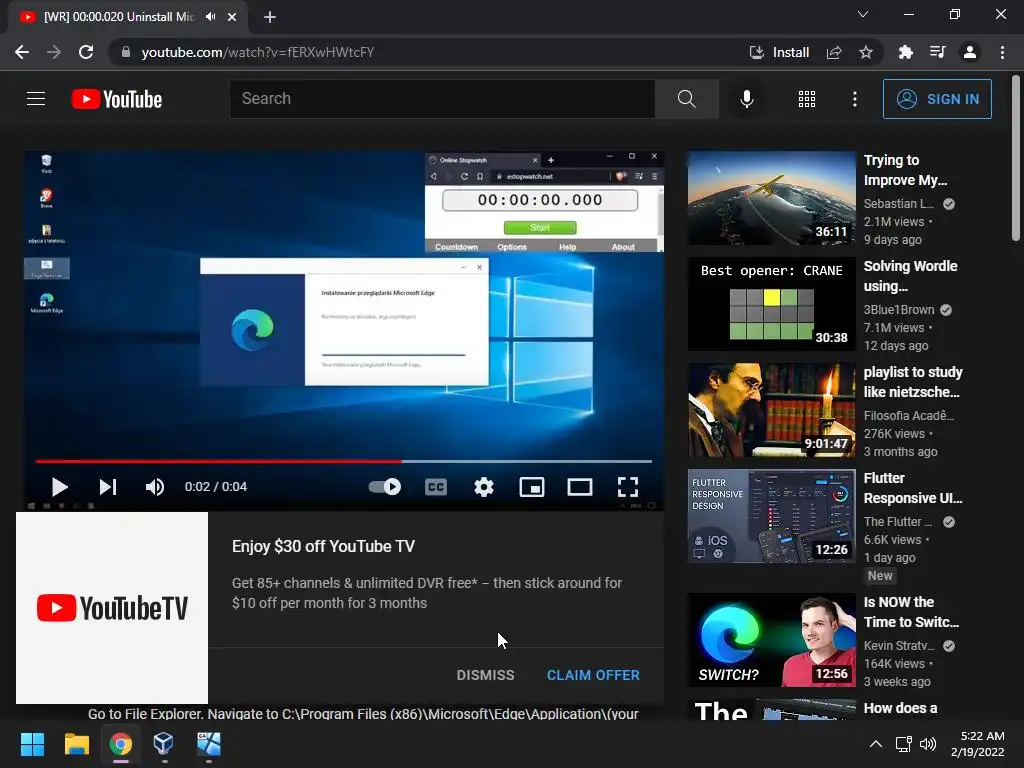Click the page vertical scrollbar

click(x=1016, y=158)
